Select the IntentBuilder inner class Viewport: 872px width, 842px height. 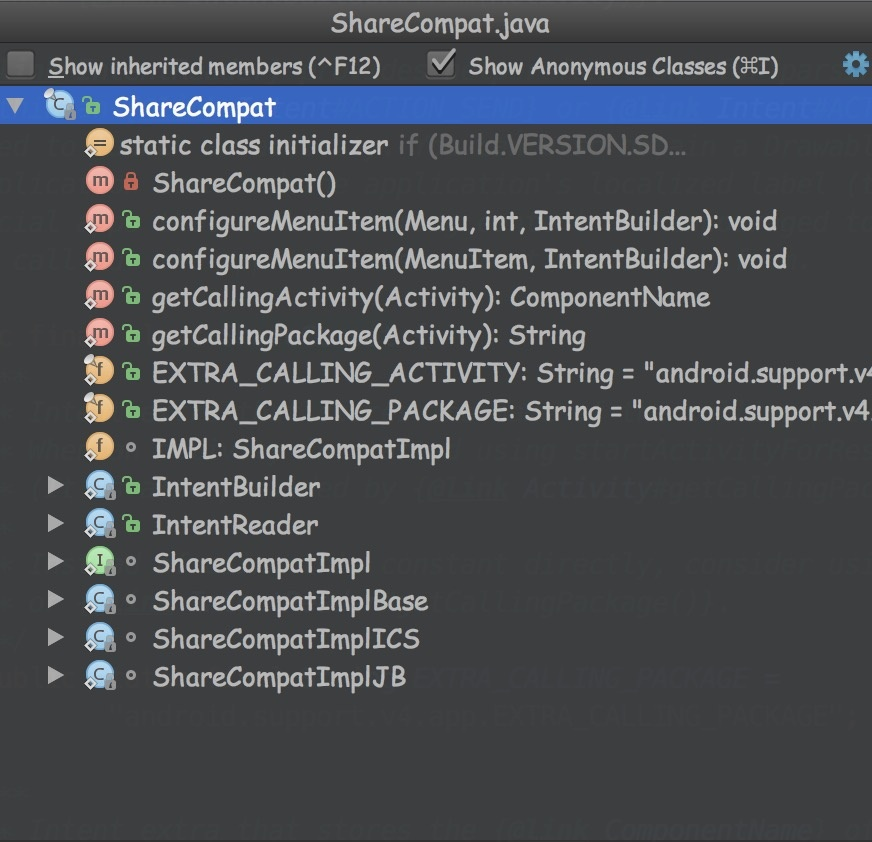click(436, 486)
